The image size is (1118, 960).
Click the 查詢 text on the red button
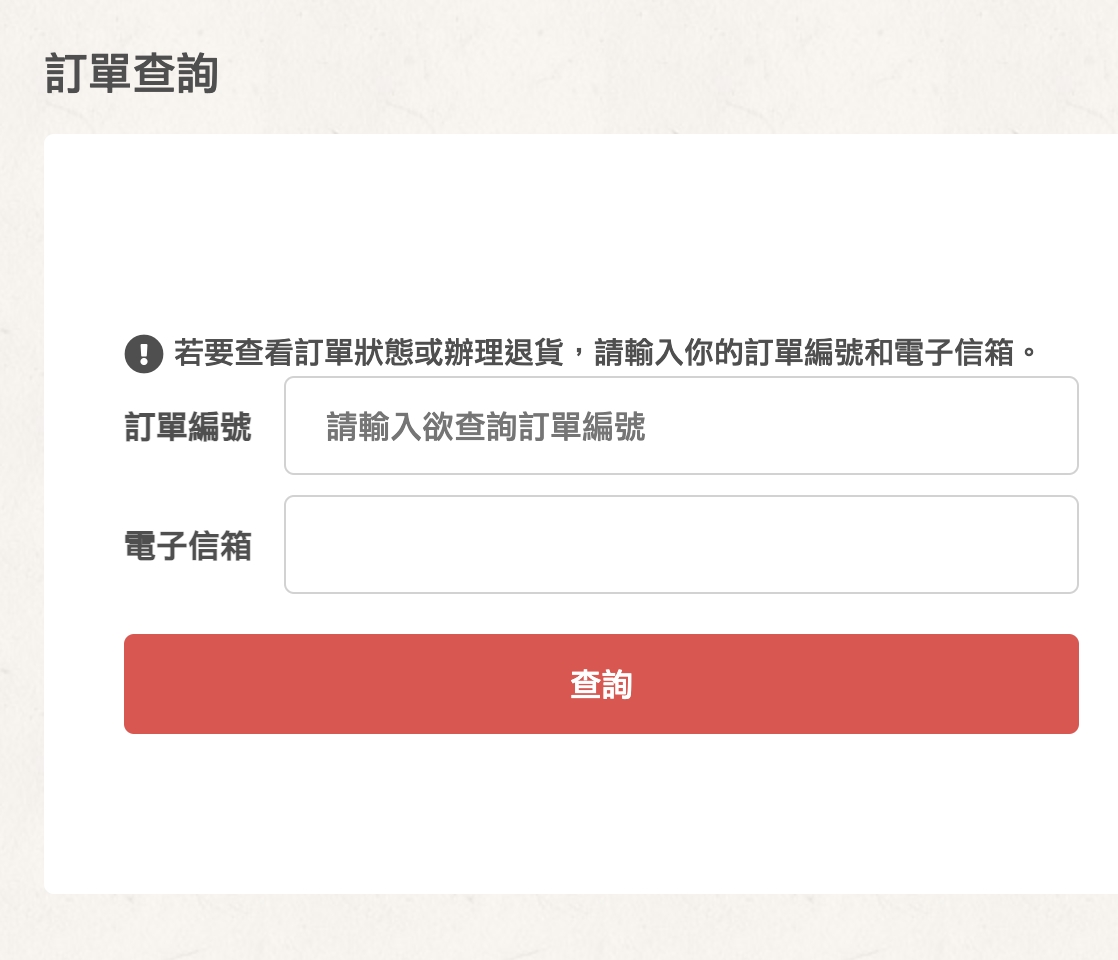point(601,684)
